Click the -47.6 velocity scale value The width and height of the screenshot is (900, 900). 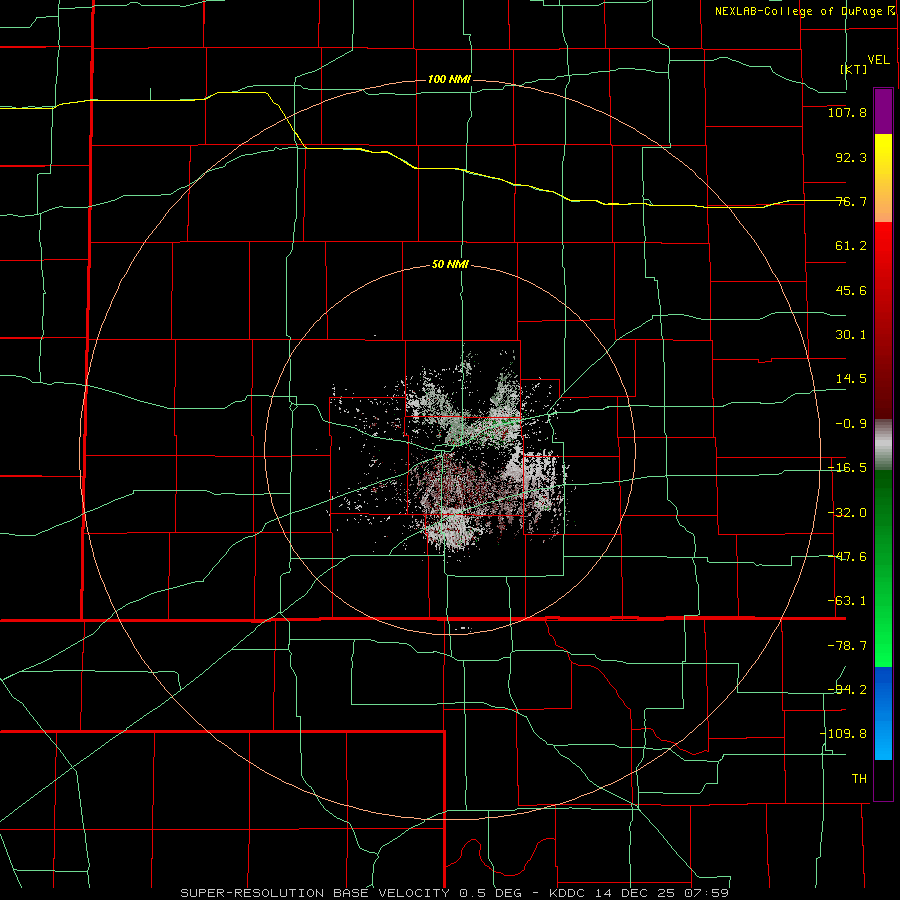point(847,557)
